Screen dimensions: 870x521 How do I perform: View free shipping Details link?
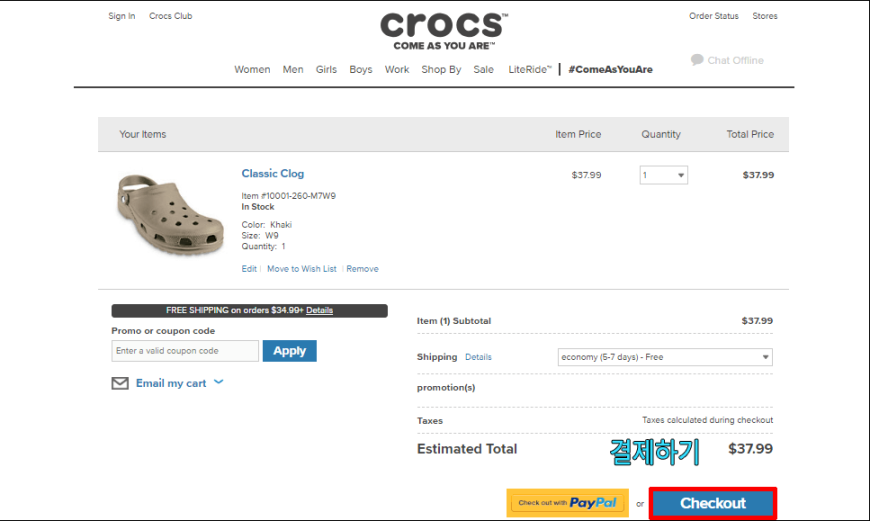(319, 310)
